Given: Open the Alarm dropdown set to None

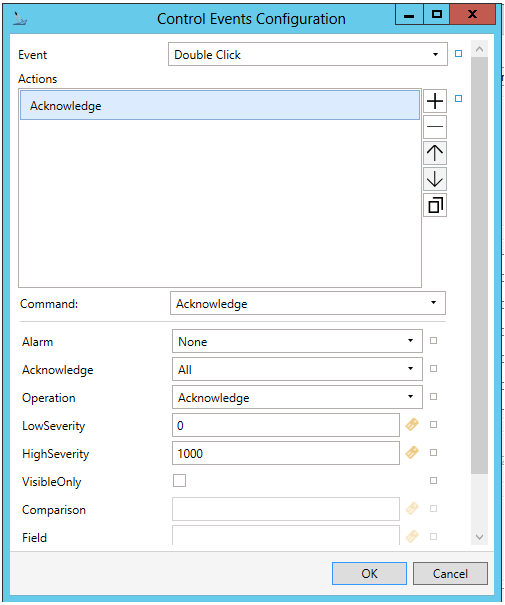Looking at the screenshot, I should click(x=297, y=341).
